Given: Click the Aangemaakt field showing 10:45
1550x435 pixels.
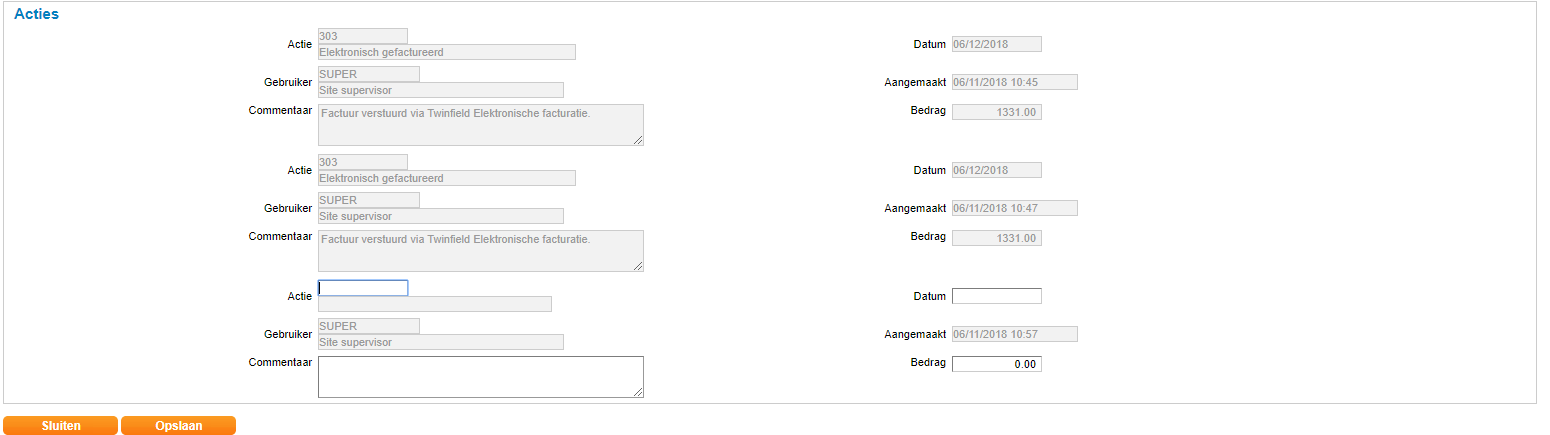Looking at the screenshot, I should point(1014,82).
